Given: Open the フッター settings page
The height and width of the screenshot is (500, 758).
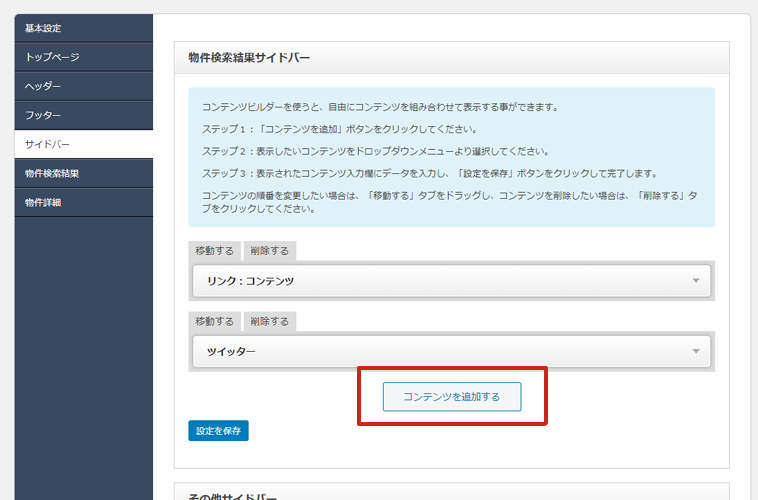Looking at the screenshot, I should pos(43,115).
